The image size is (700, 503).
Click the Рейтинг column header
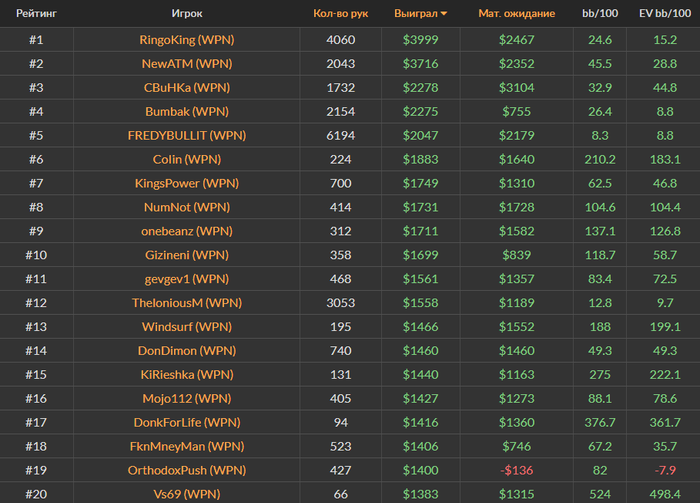(x=36, y=13)
